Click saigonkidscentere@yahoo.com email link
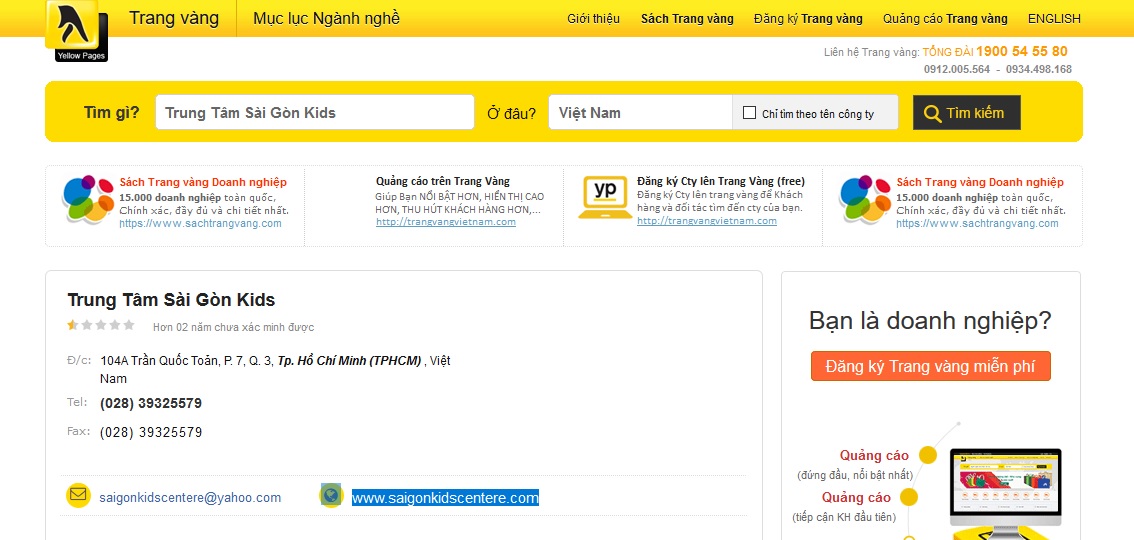 coord(190,497)
